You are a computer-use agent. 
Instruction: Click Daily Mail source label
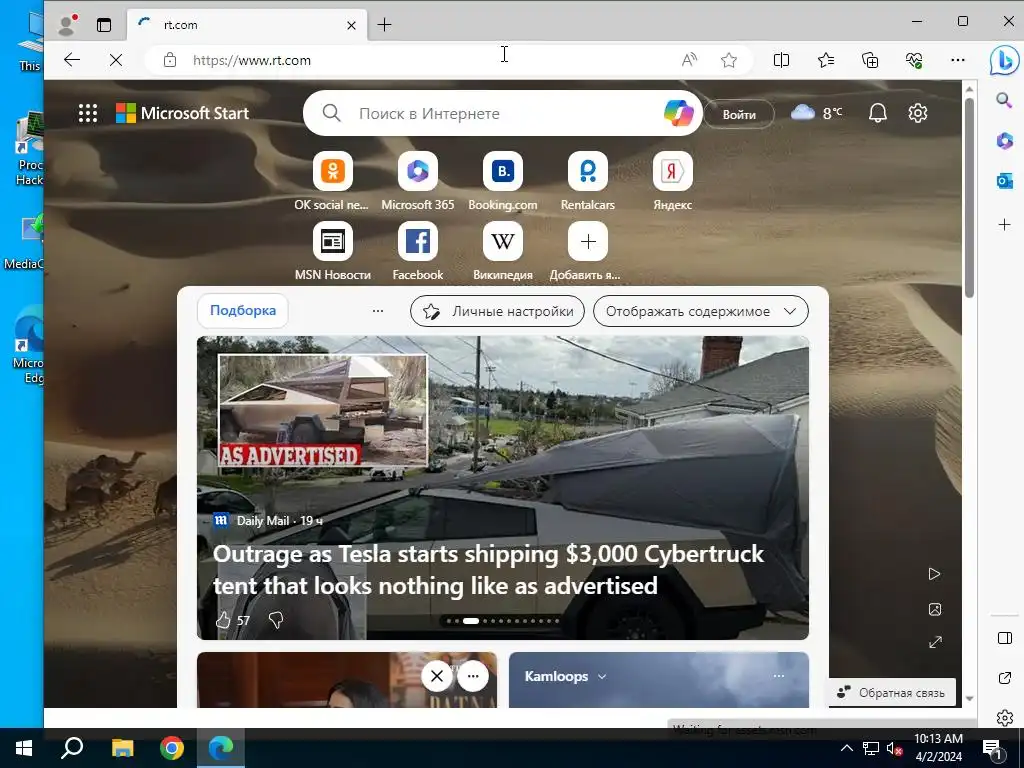tap(263, 520)
